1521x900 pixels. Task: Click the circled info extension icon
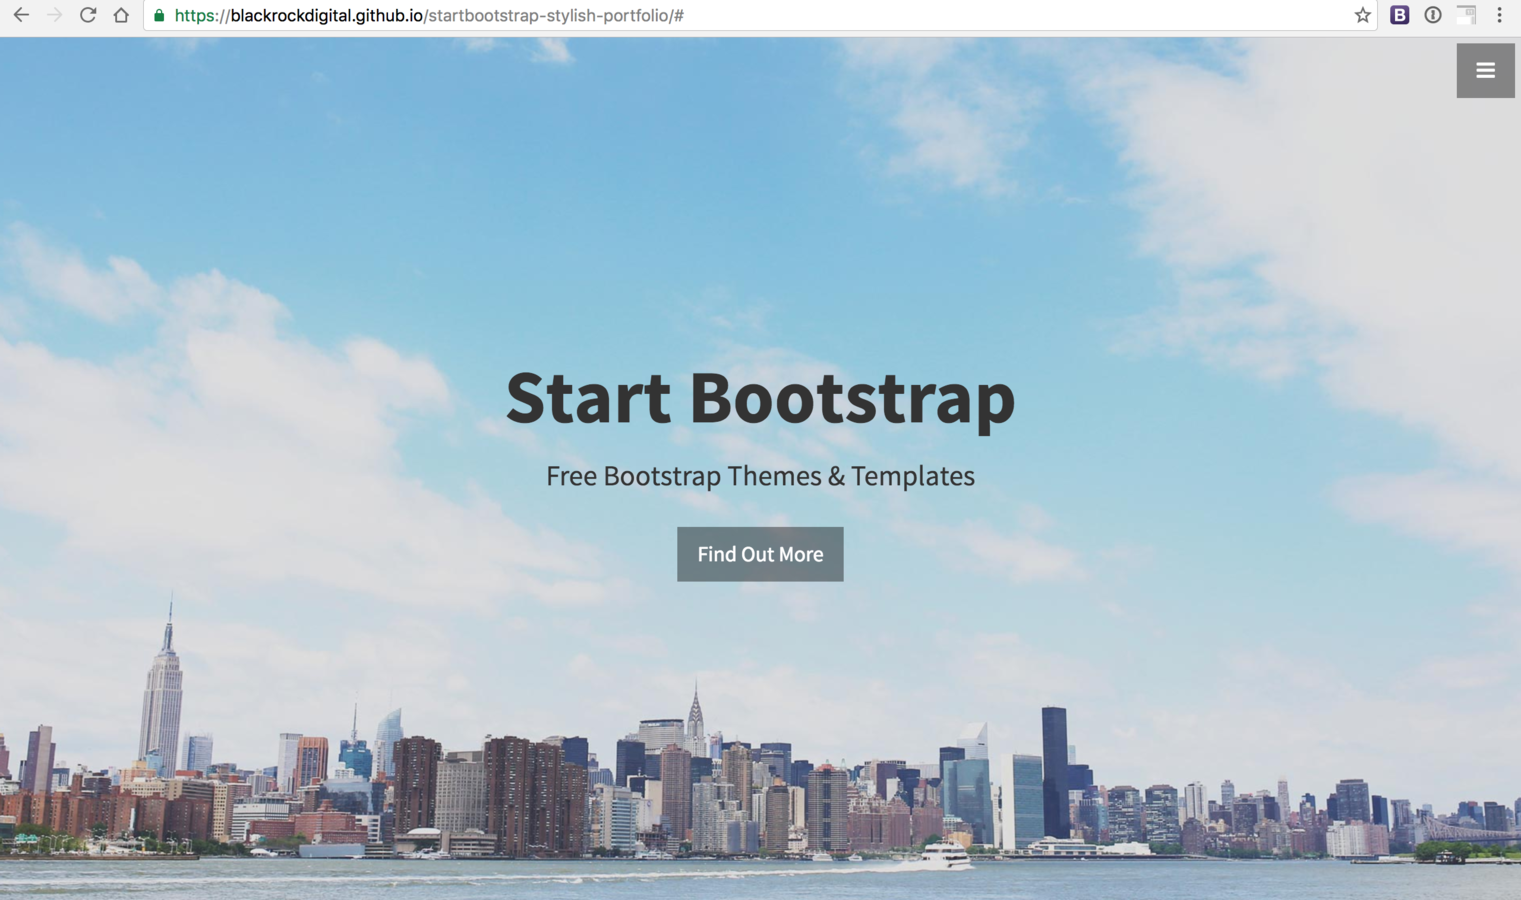(1433, 15)
